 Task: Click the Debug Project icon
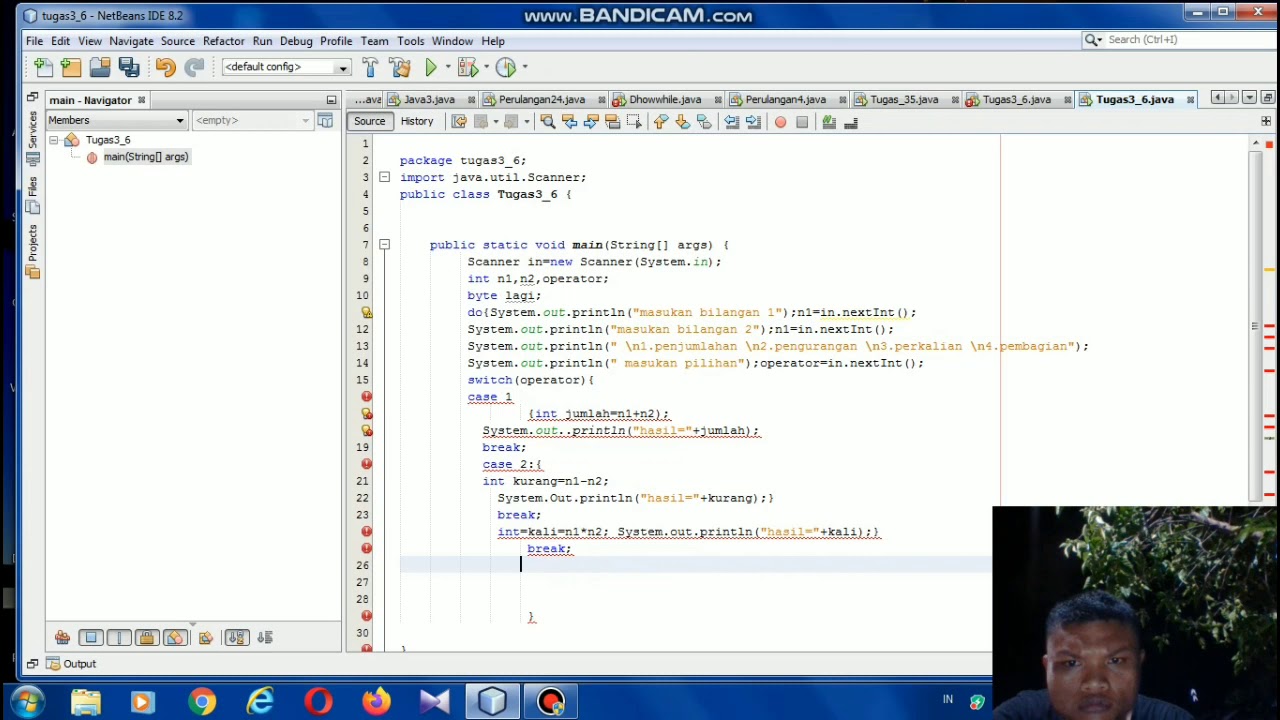(x=466, y=67)
